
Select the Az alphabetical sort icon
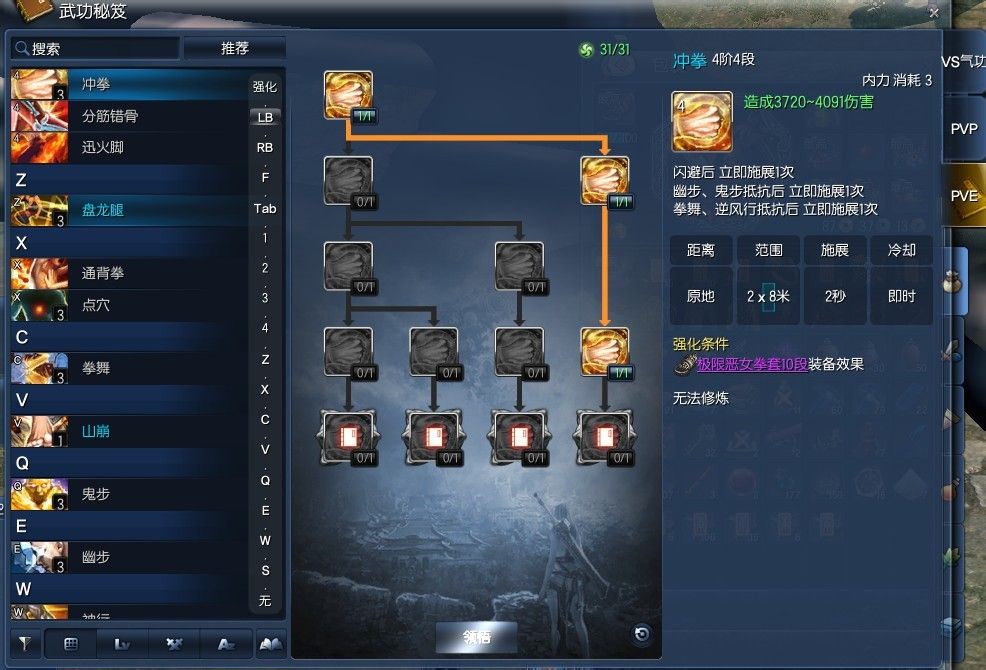pyautogui.click(x=226, y=644)
